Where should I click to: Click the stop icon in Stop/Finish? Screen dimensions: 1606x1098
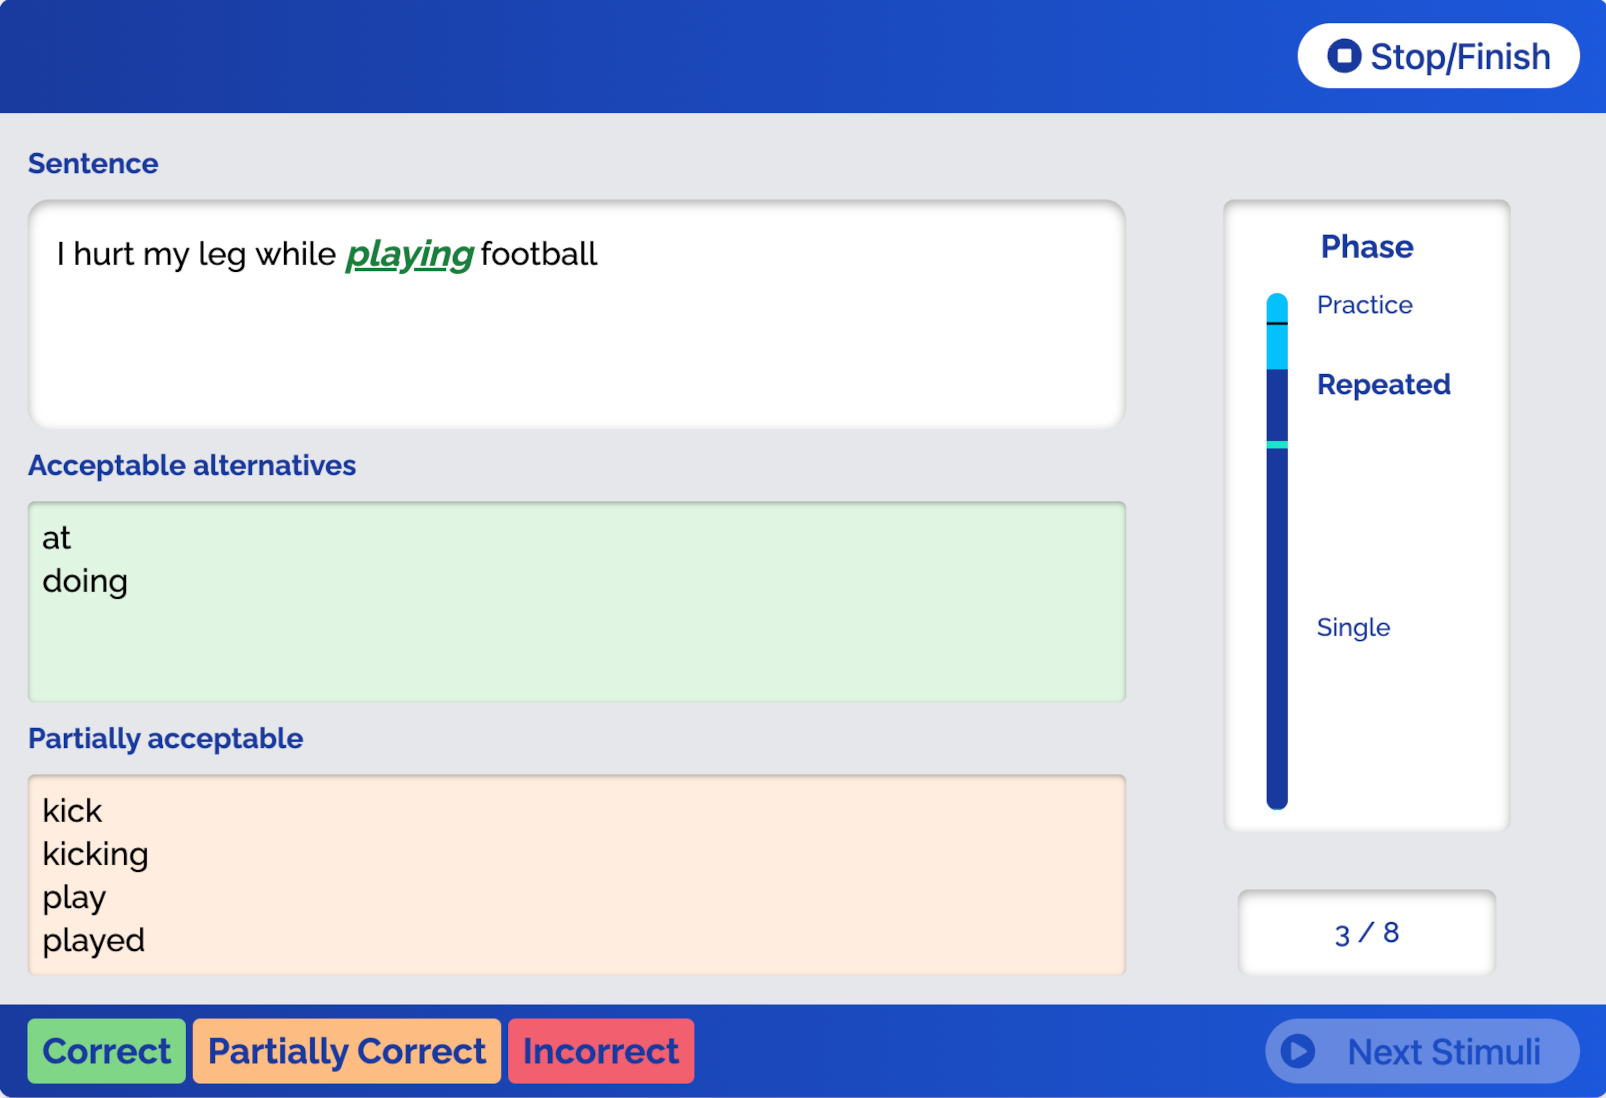[1343, 56]
